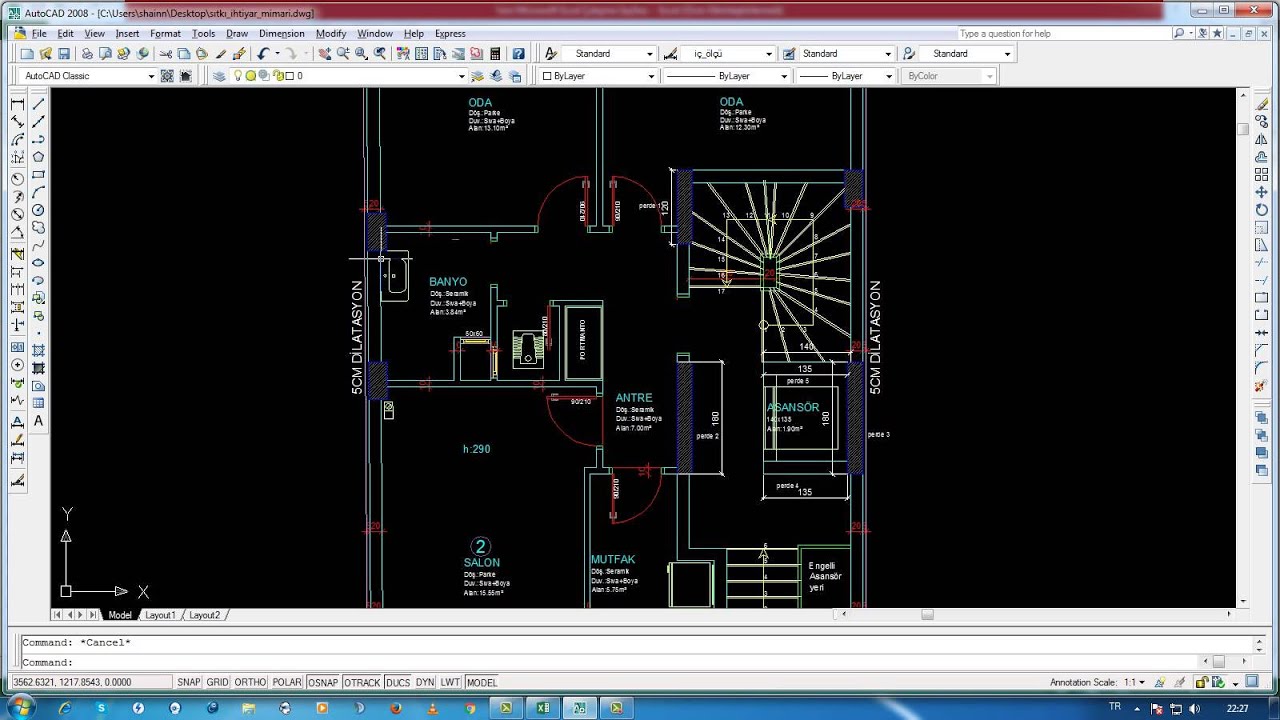Select the Revision Cloud tool
Image resolution: width=1280 pixels, height=720 pixels.
pyautogui.click(x=38, y=228)
